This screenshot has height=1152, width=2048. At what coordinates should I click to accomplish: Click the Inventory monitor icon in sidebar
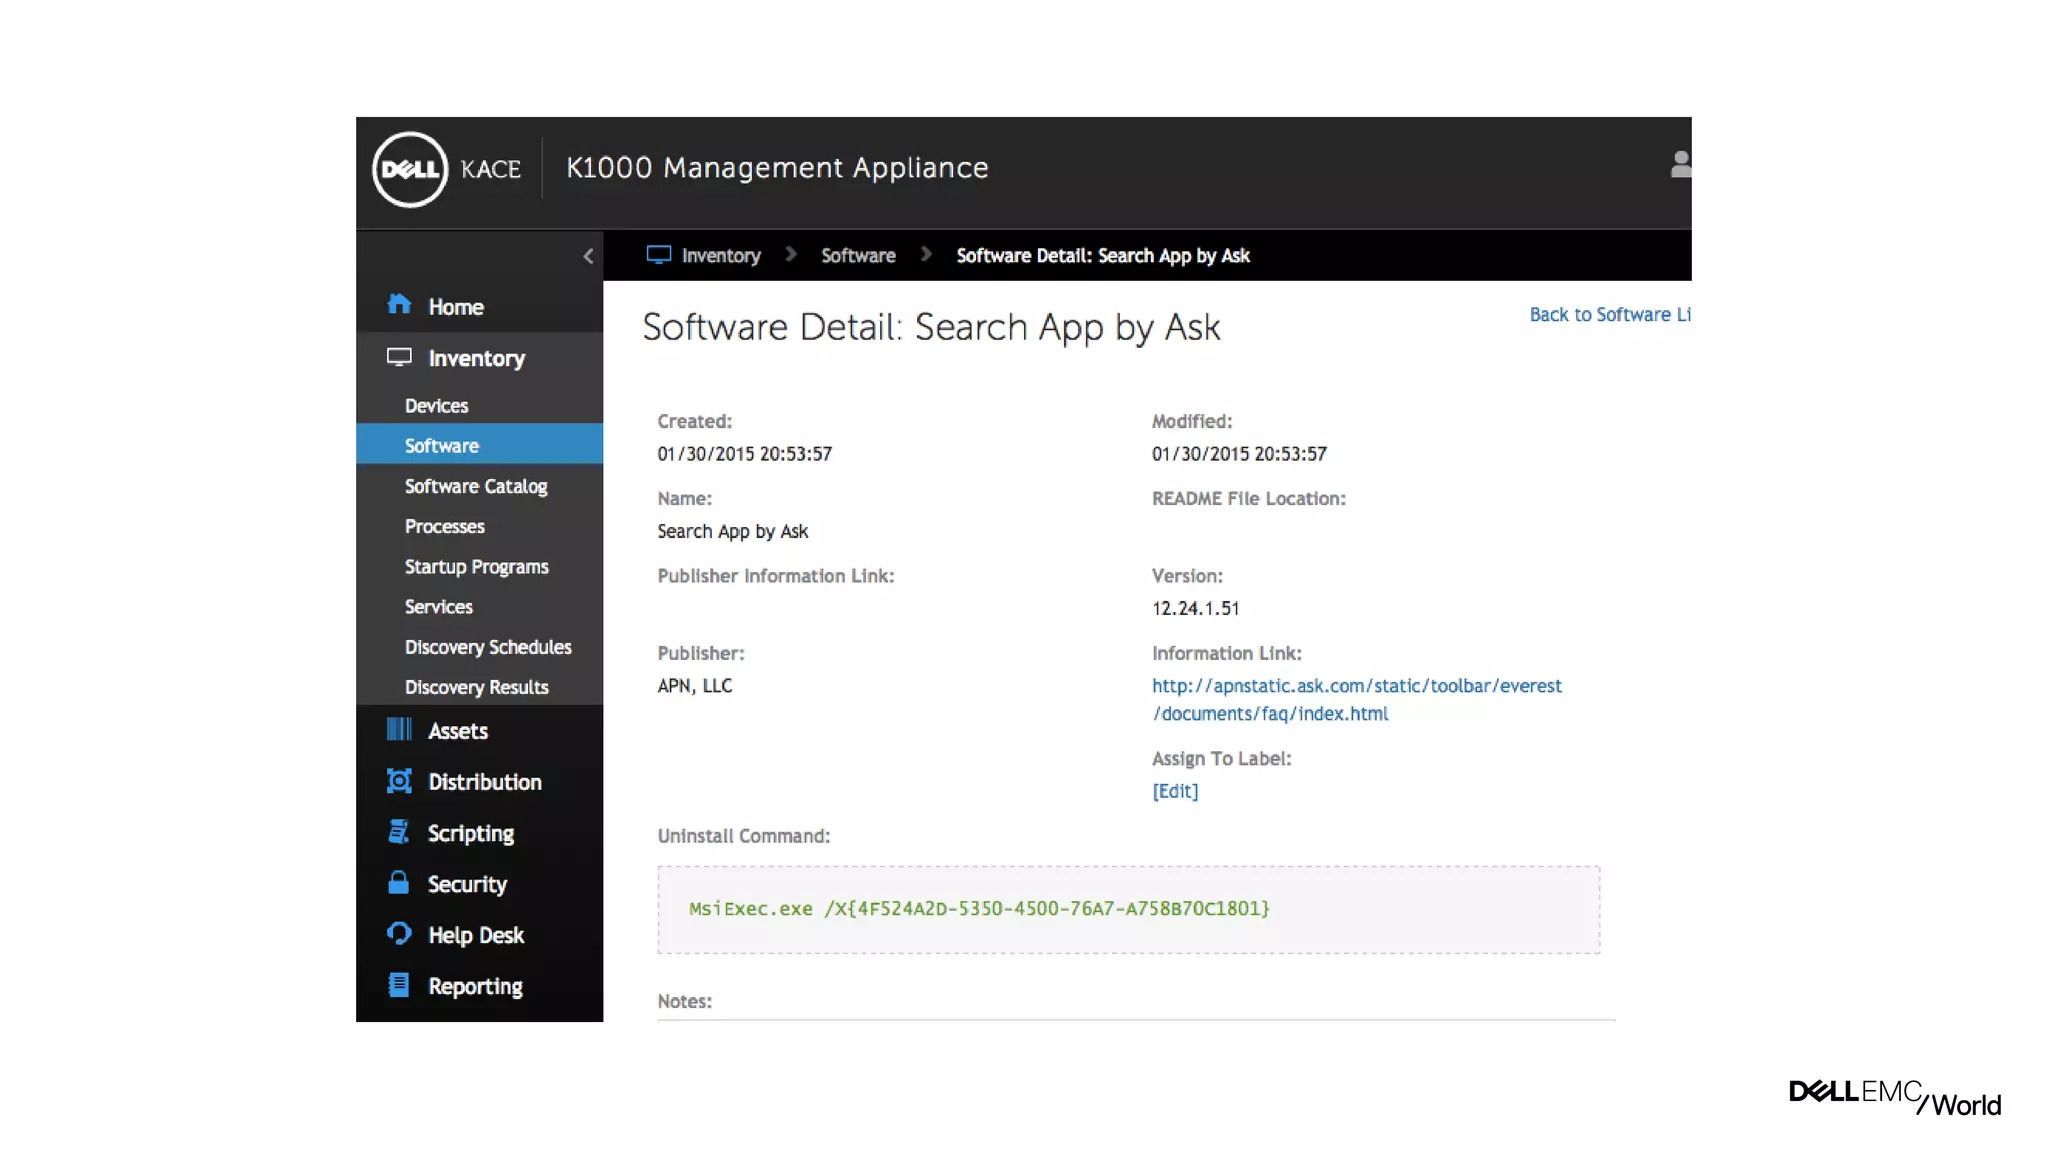[399, 357]
